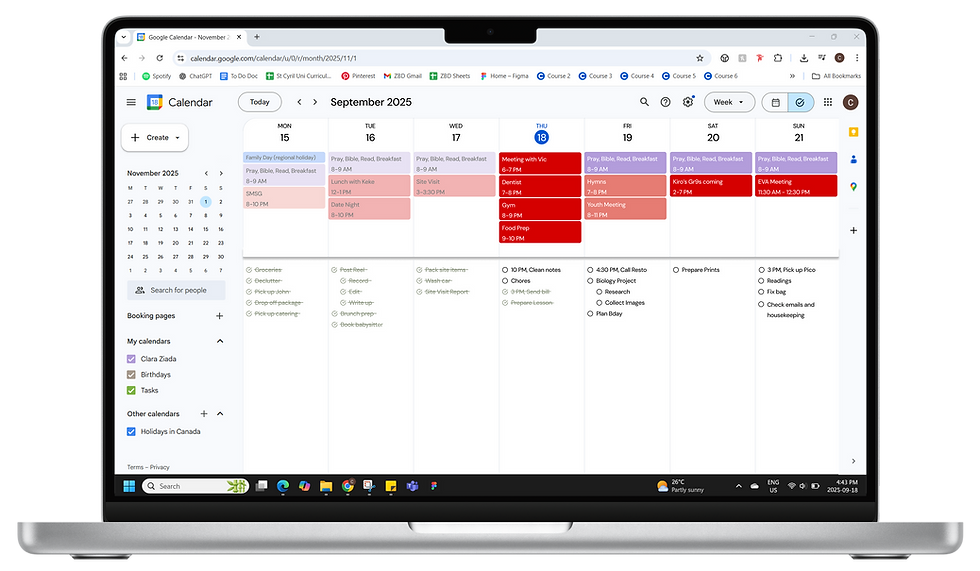Open Google Maps side panel icon

click(854, 187)
